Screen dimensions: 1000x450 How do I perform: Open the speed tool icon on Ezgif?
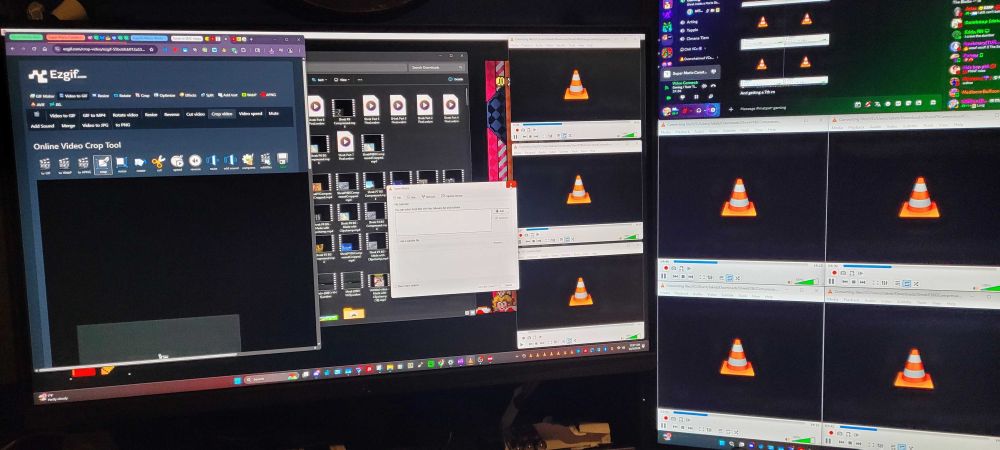pyautogui.click(x=177, y=162)
